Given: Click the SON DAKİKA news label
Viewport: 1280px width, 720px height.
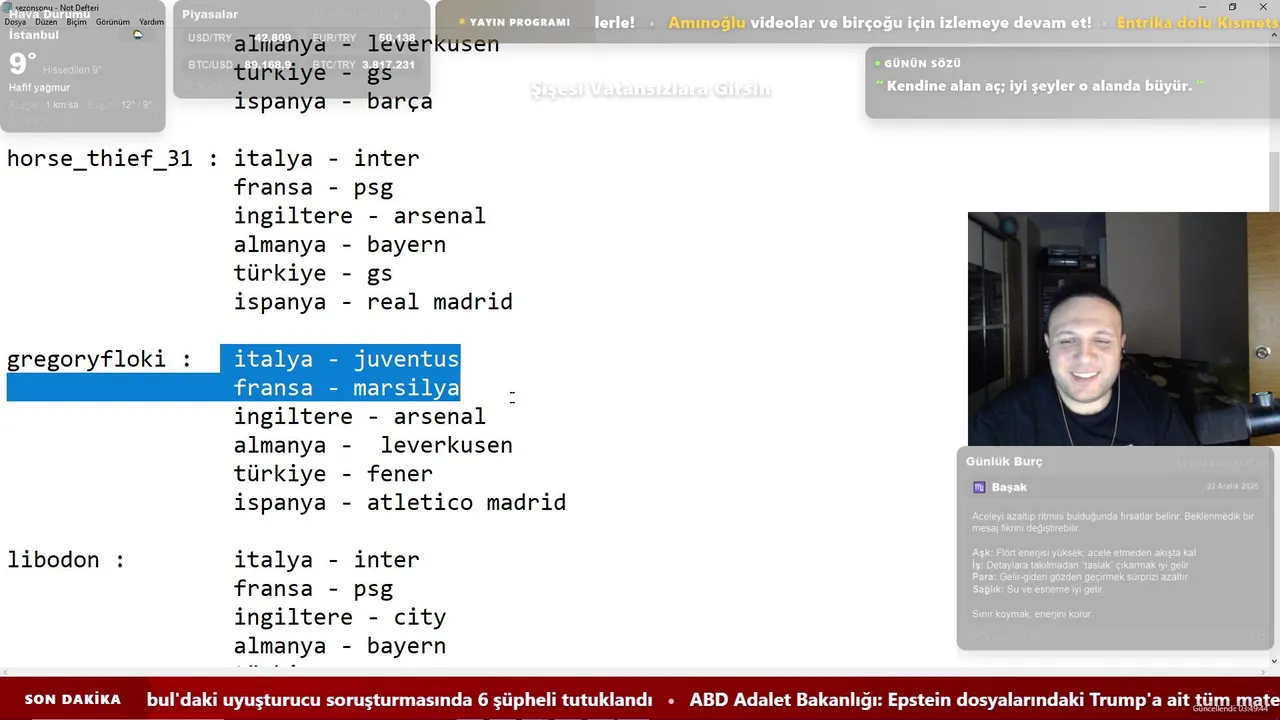Looking at the screenshot, I should click(73, 700).
